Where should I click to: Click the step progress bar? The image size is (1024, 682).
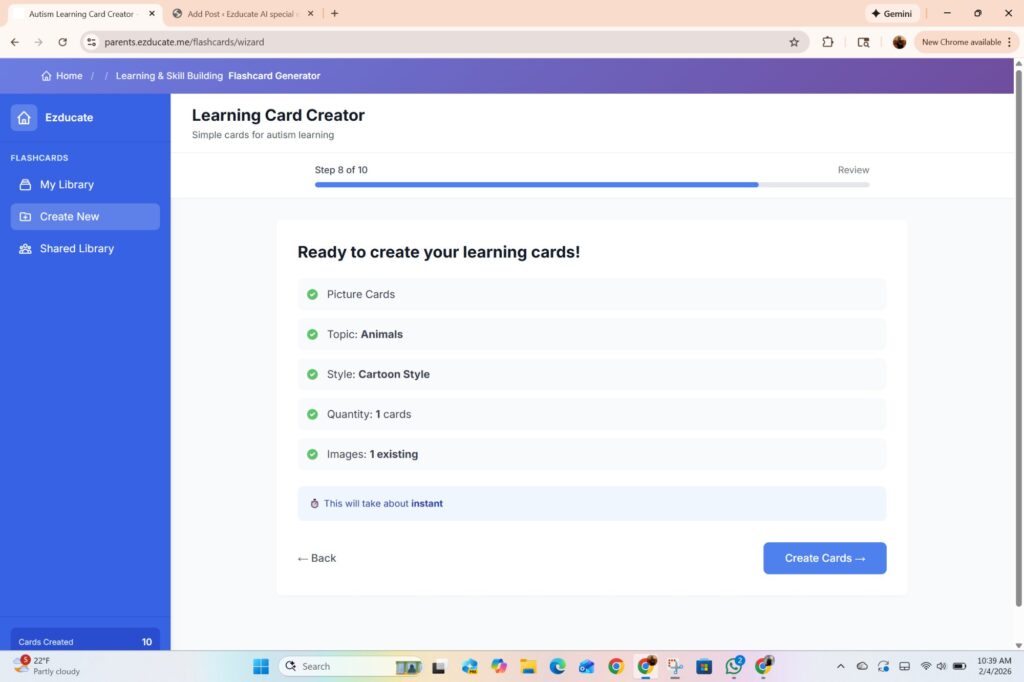591,185
